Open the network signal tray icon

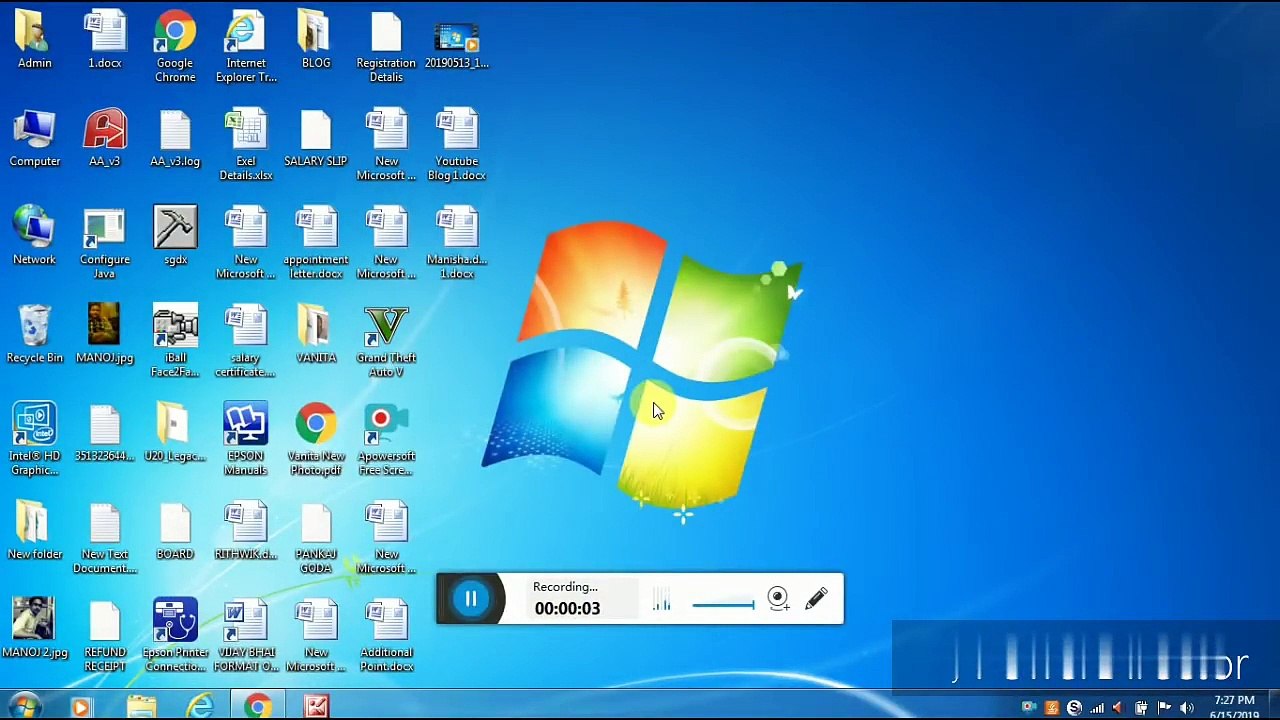1097,709
